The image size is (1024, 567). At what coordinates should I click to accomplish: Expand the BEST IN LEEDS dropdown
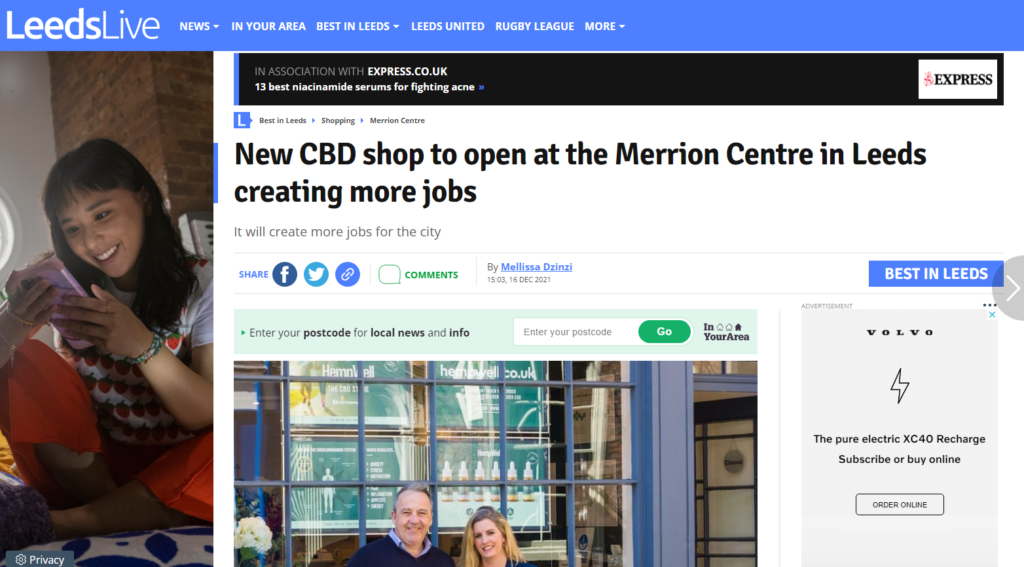coord(357,26)
